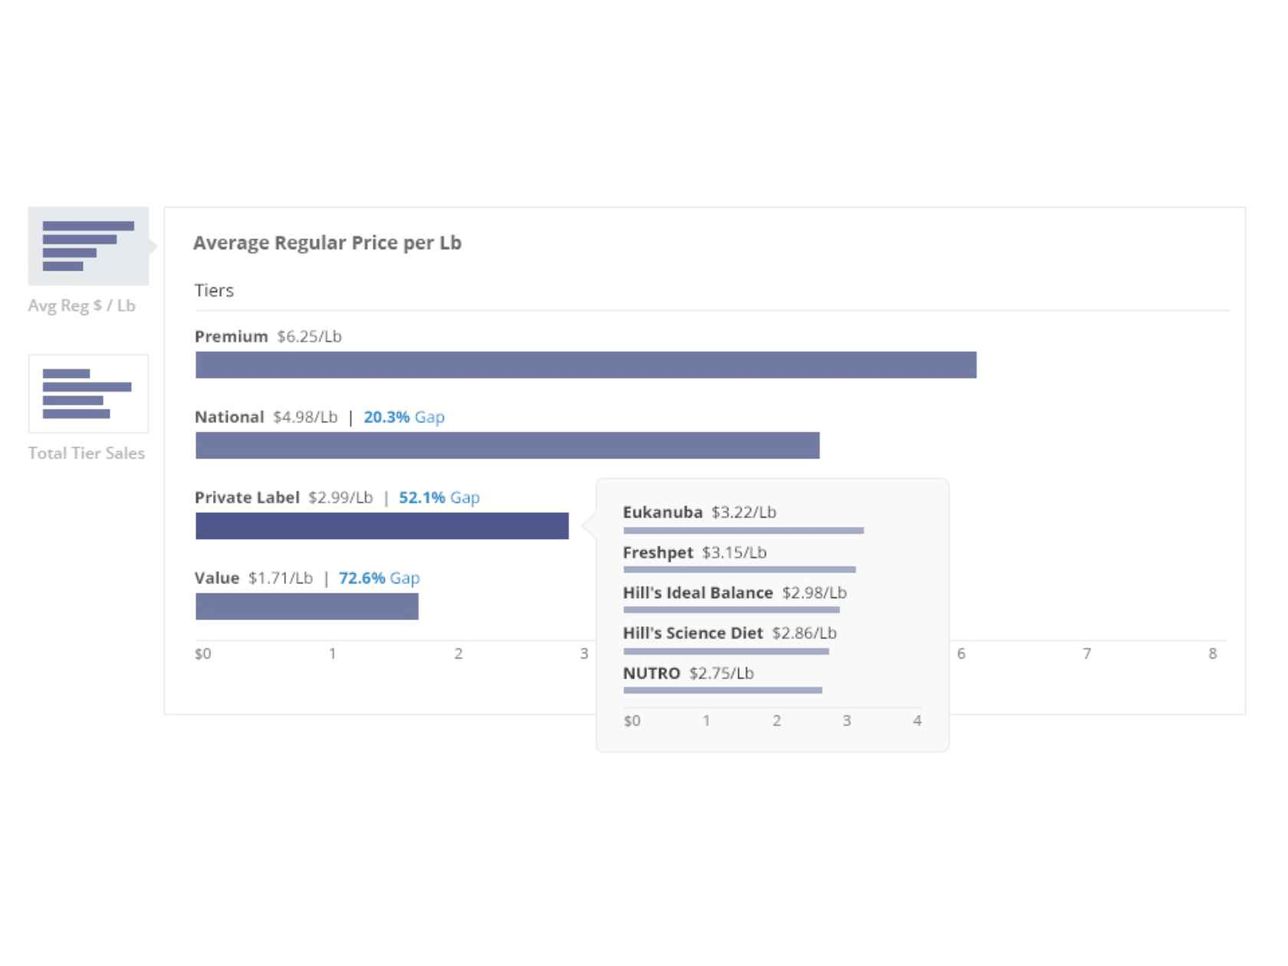Click the Private Label tier bar

tap(382, 526)
